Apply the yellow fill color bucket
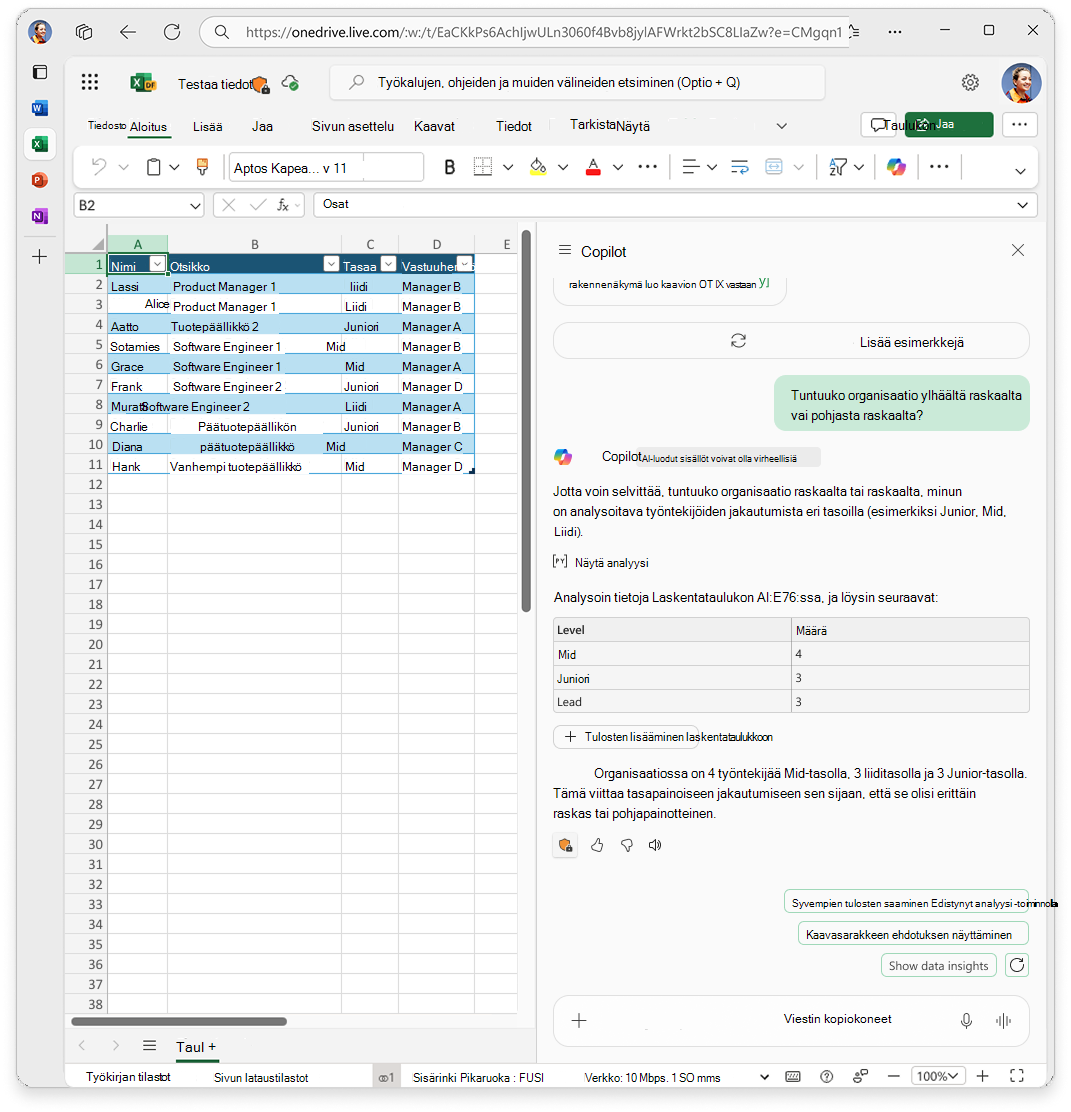This screenshot has width=1071, height=1112. [538, 167]
